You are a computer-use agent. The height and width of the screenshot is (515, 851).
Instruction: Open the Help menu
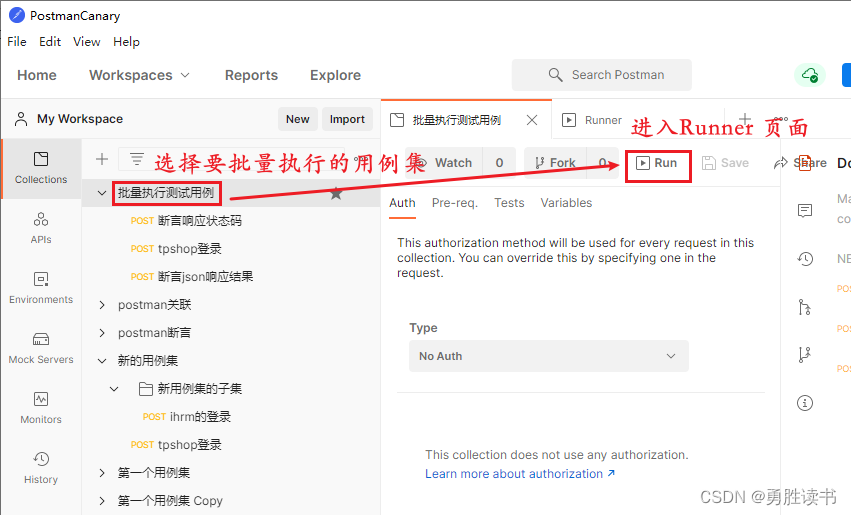126,42
